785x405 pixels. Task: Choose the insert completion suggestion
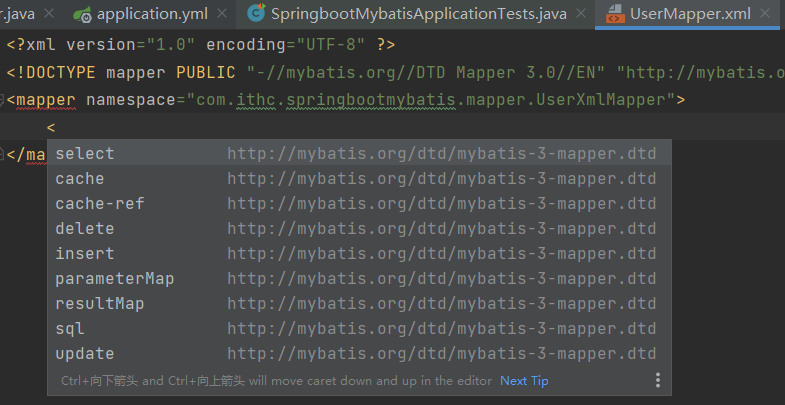click(x=359, y=253)
